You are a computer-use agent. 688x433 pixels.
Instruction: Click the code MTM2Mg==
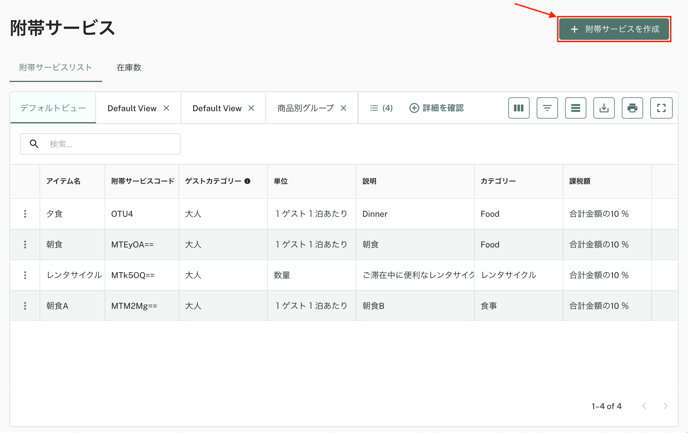click(134, 306)
